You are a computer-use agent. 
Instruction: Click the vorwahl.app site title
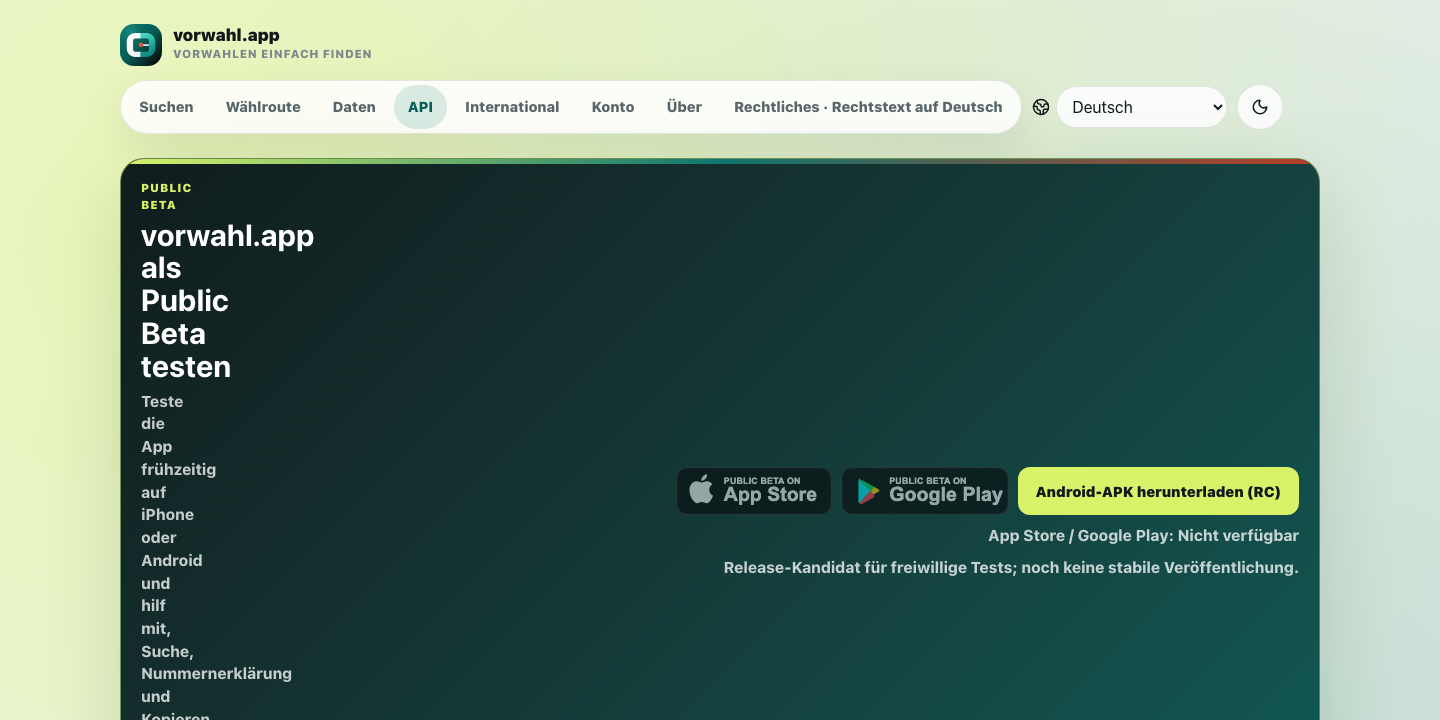226,36
